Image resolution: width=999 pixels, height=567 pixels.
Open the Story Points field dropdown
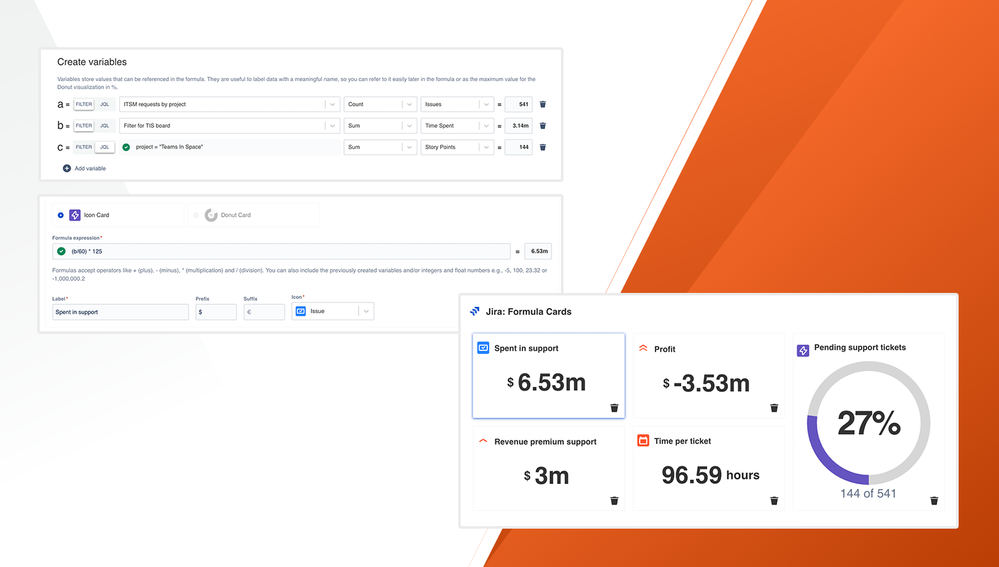[457, 147]
